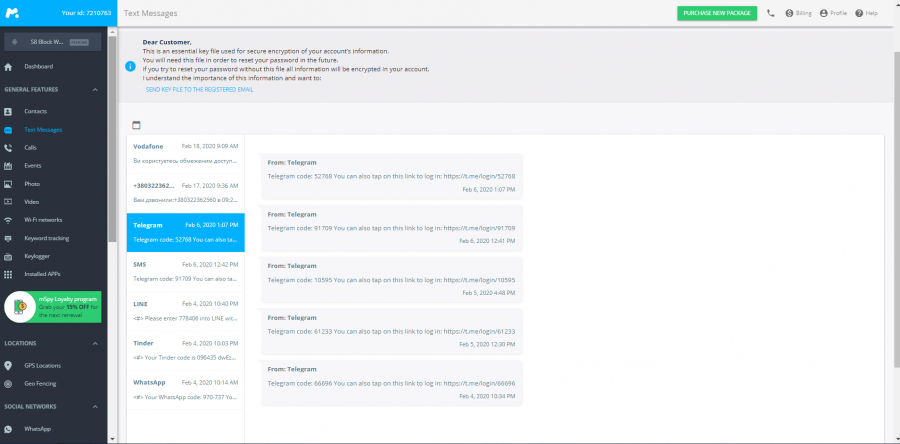Click the phone icon in top bar
The image size is (900, 444).
click(770, 13)
